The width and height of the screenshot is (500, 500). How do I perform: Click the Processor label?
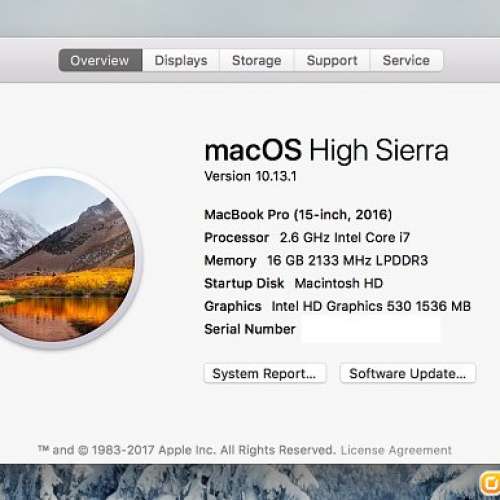point(236,238)
